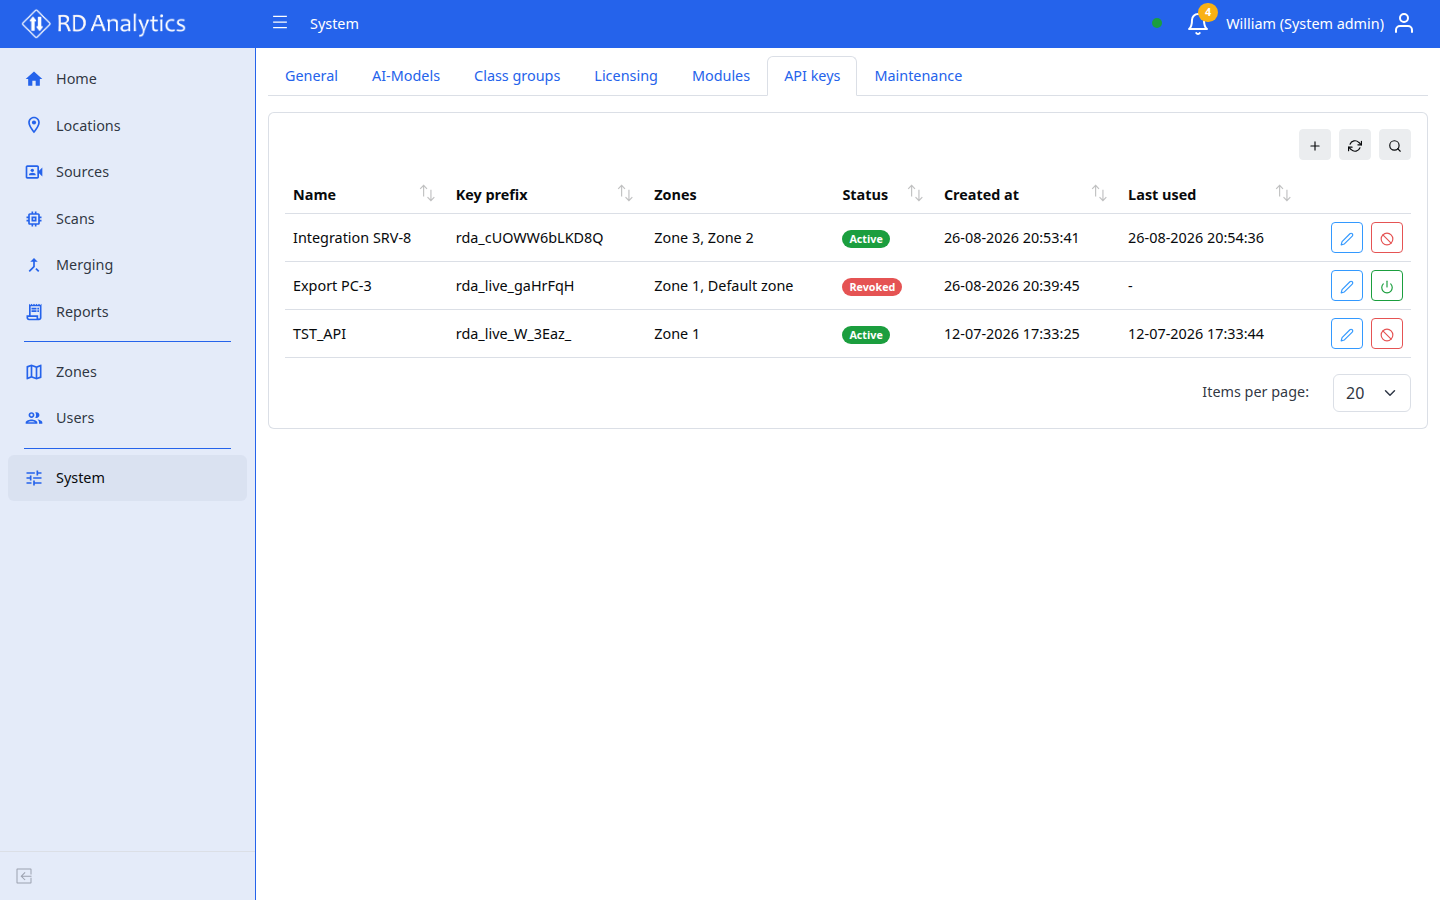The height and width of the screenshot is (900, 1440).
Task: Sort table by Key prefix column
Action: coord(625,193)
